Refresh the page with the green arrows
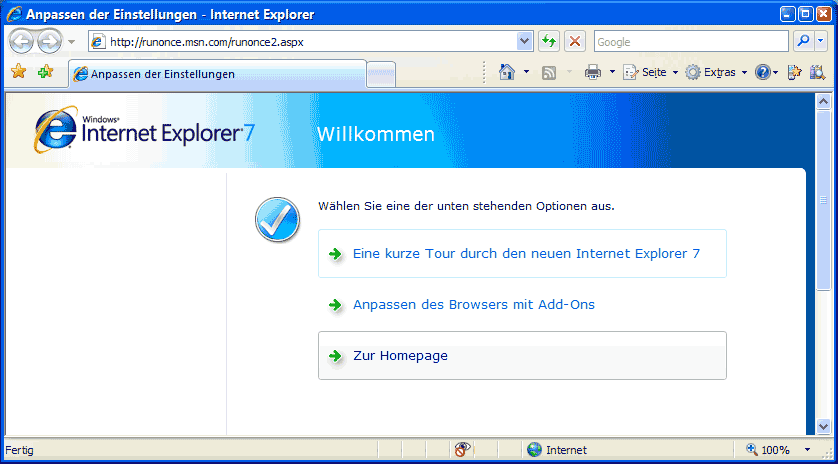838x464 pixels. [x=548, y=41]
